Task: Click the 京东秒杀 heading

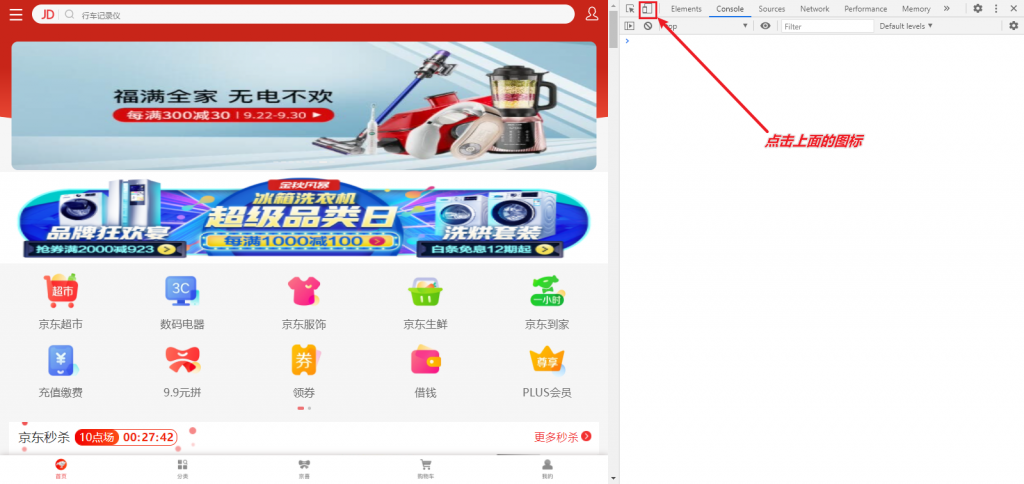Action: click(x=44, y=437)
